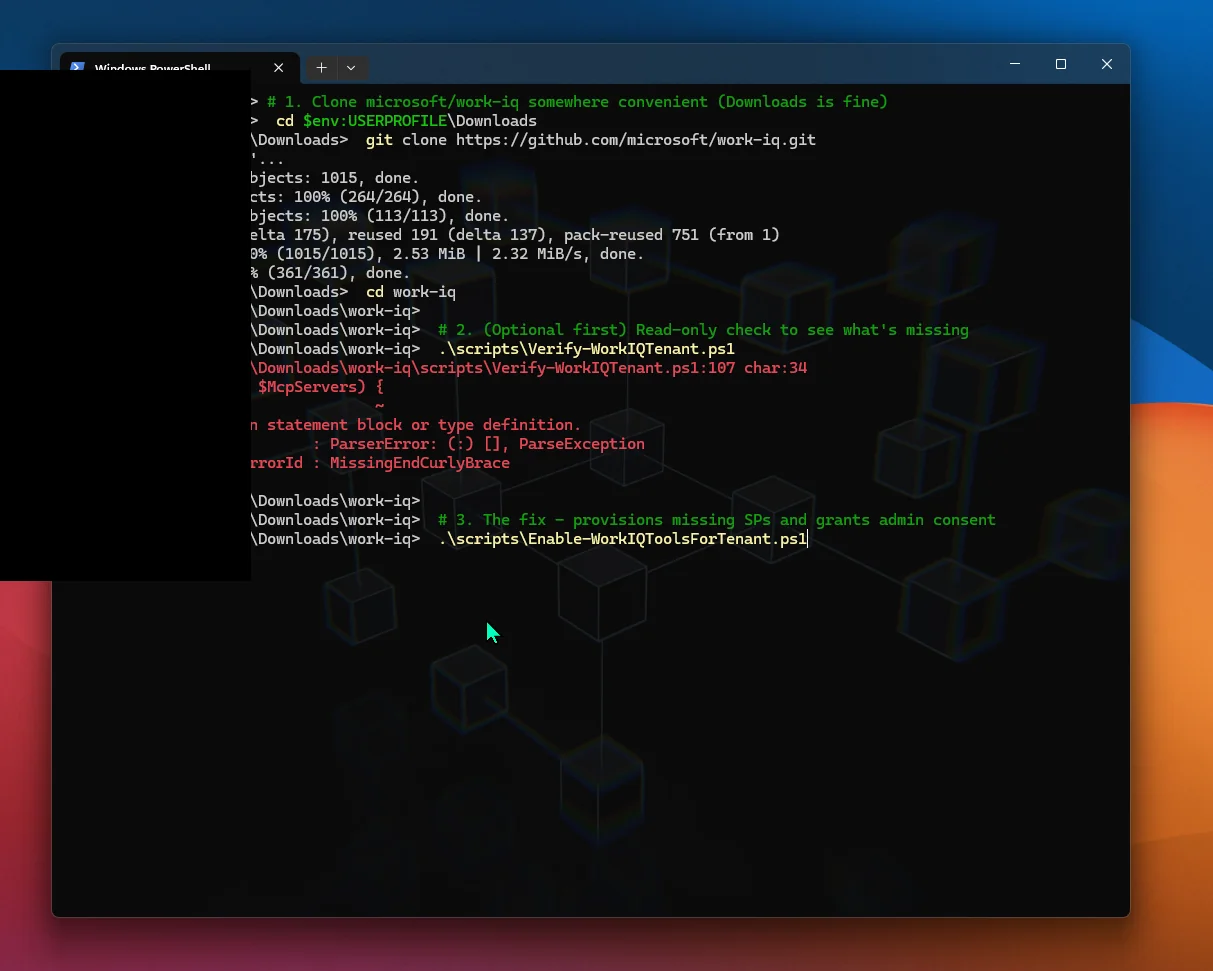Maximize the terminal window
The height and width of the screenshot is (971, 1213).
click(1061, 64)
